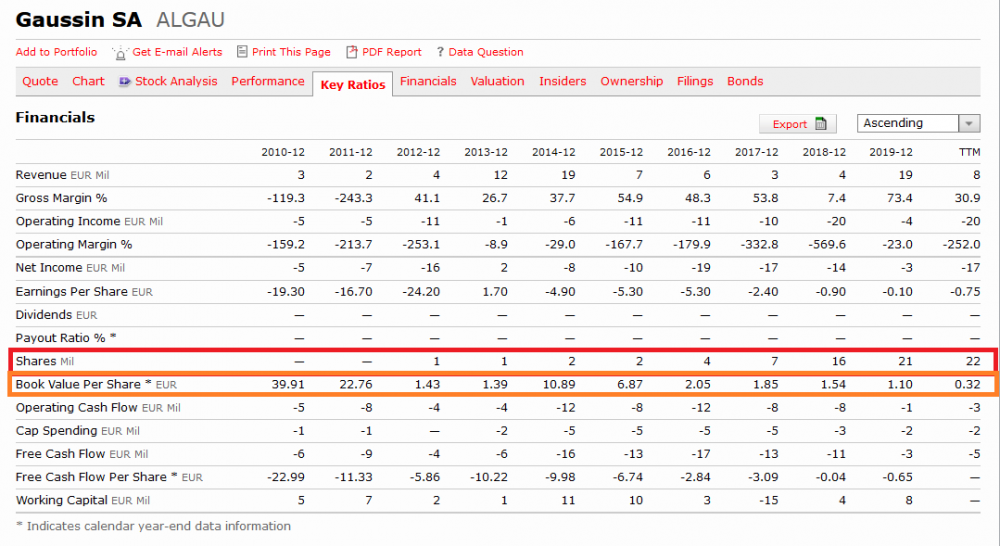Click the Earnings Per Share row label
1000x546 pixels.
pyautogui.click(x=84, y=291)
